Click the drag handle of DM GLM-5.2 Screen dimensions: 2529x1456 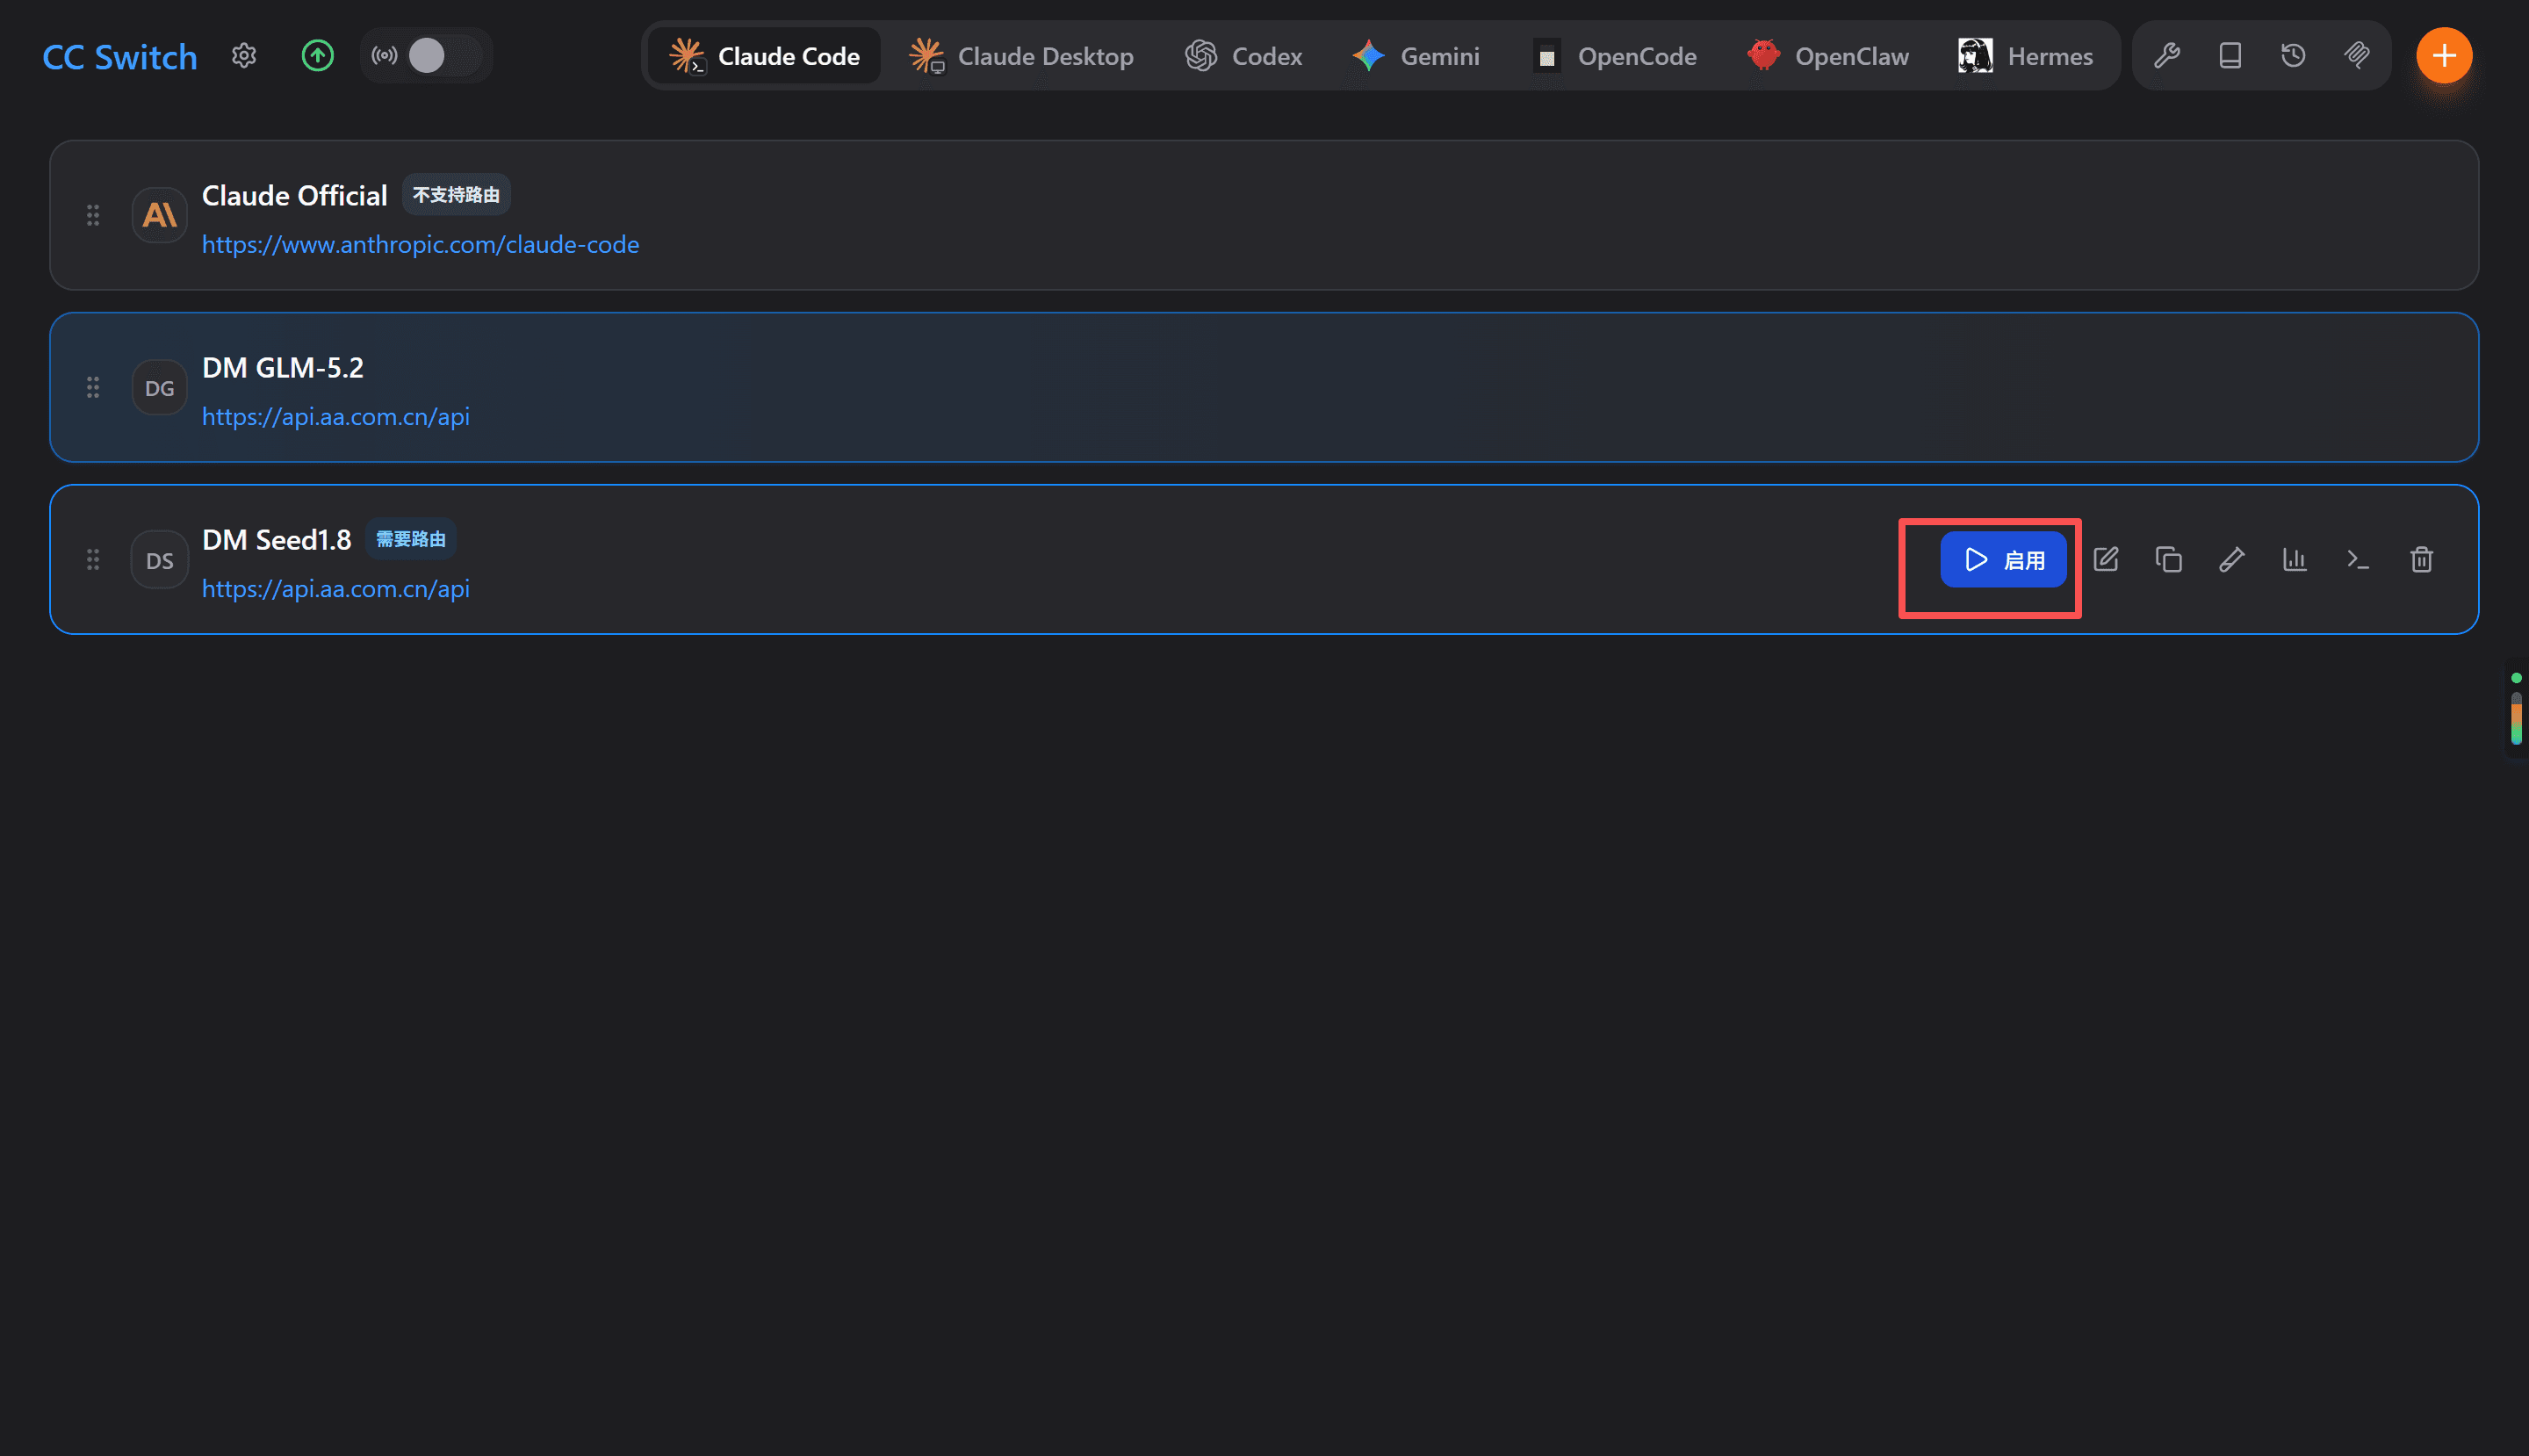click(93, 387)
